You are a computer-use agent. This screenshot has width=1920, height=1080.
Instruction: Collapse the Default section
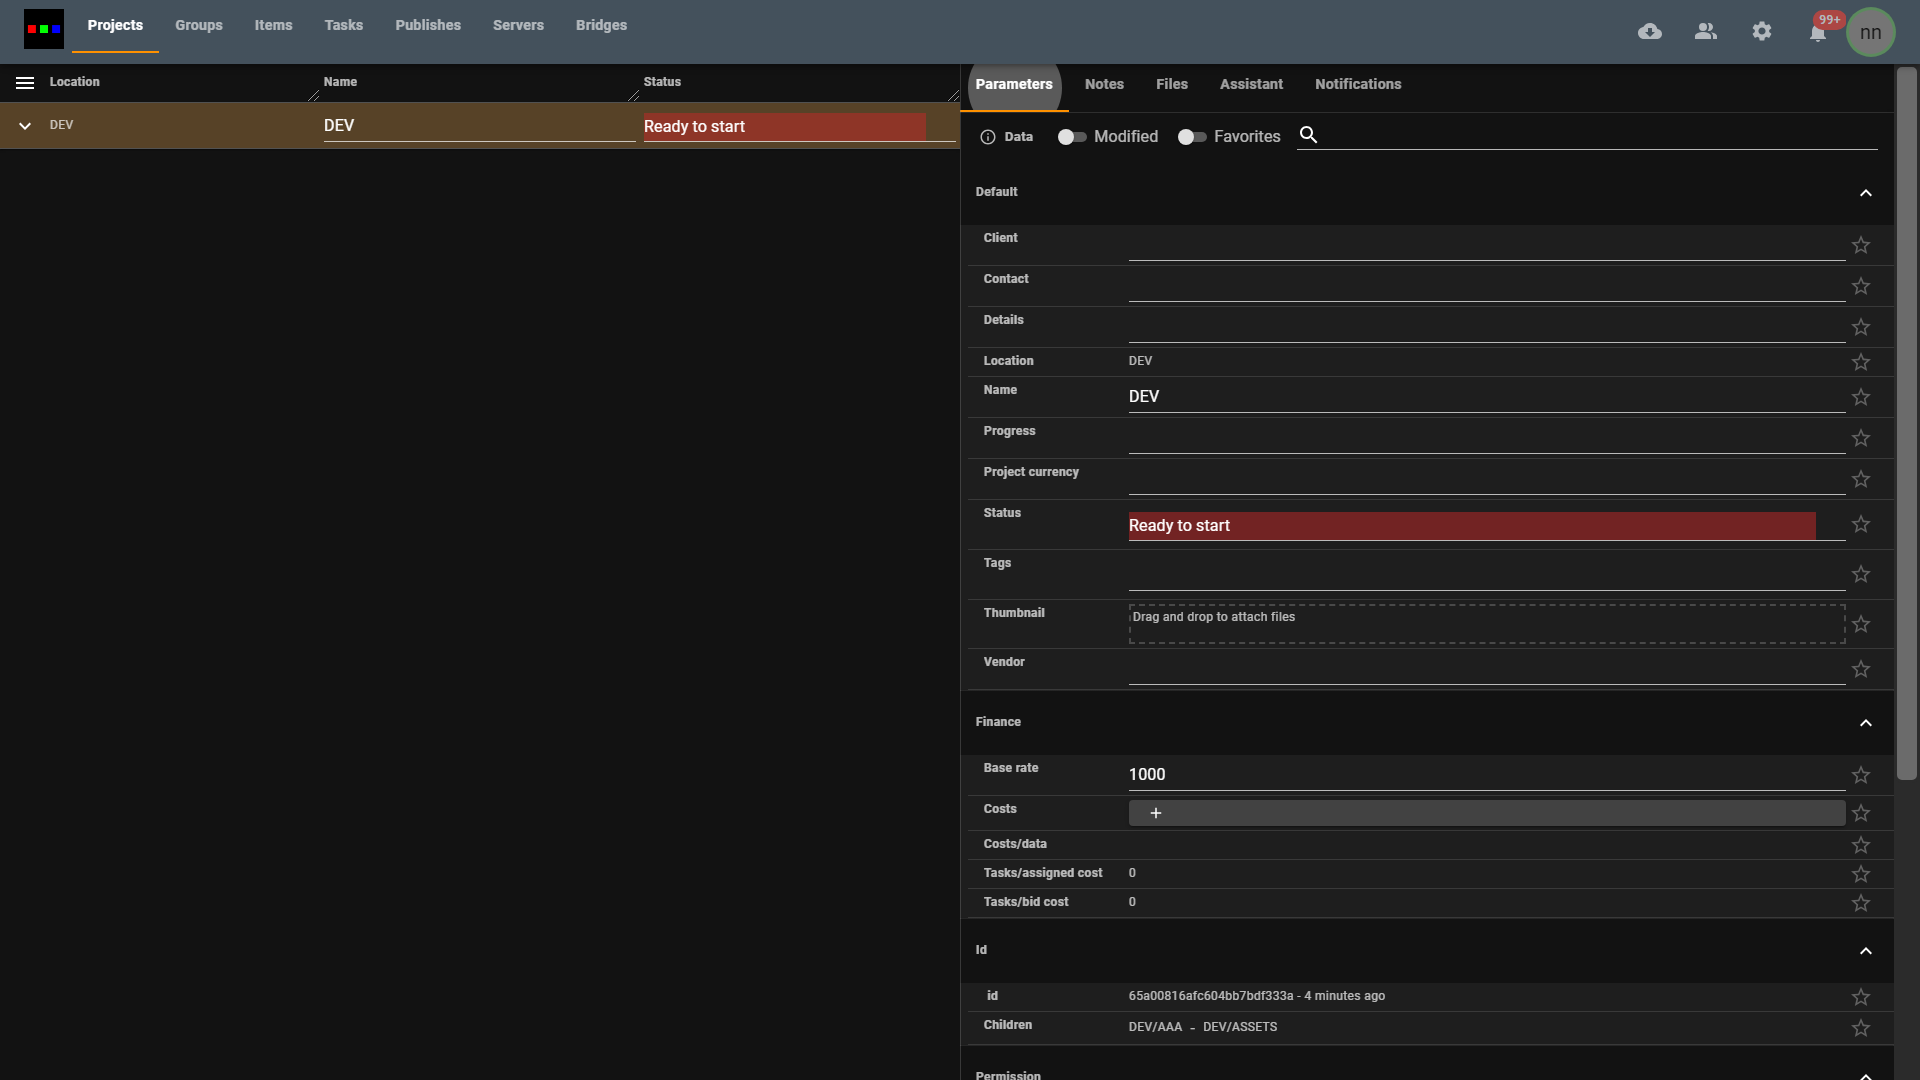(1865, 193)
